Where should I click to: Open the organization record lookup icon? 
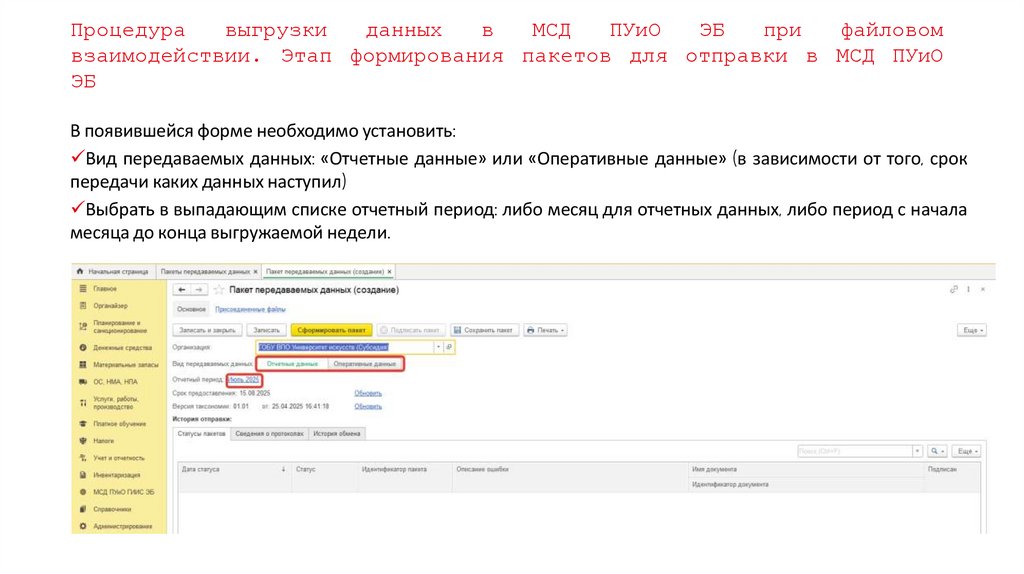(x=449, y=347)
